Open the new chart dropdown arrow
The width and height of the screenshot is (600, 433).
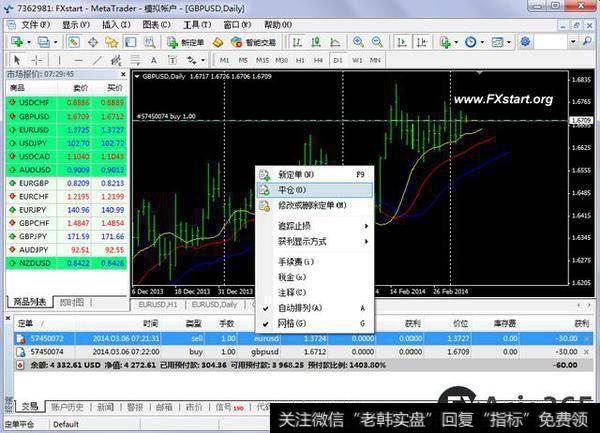tap(29, 42)
